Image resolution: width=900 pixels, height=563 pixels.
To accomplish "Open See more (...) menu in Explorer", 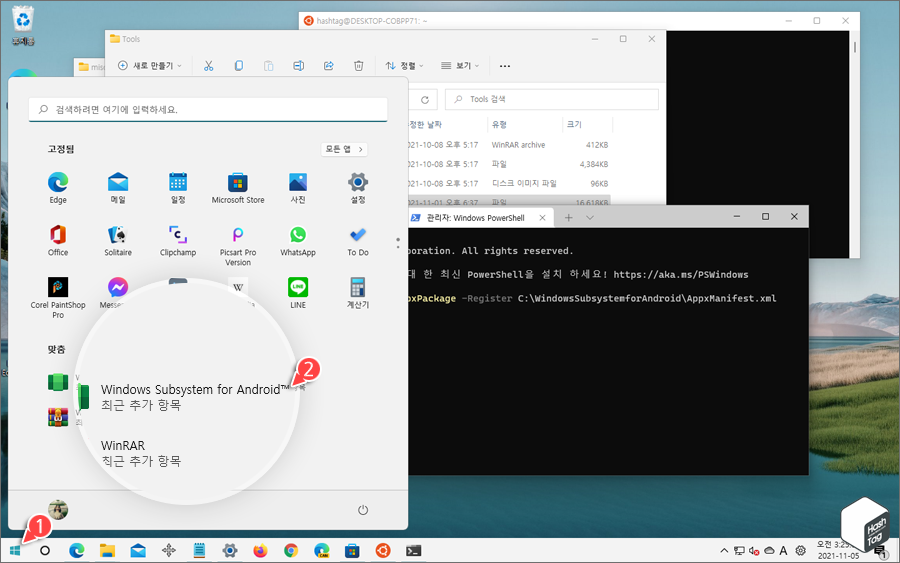I will (x=505, y=66).
